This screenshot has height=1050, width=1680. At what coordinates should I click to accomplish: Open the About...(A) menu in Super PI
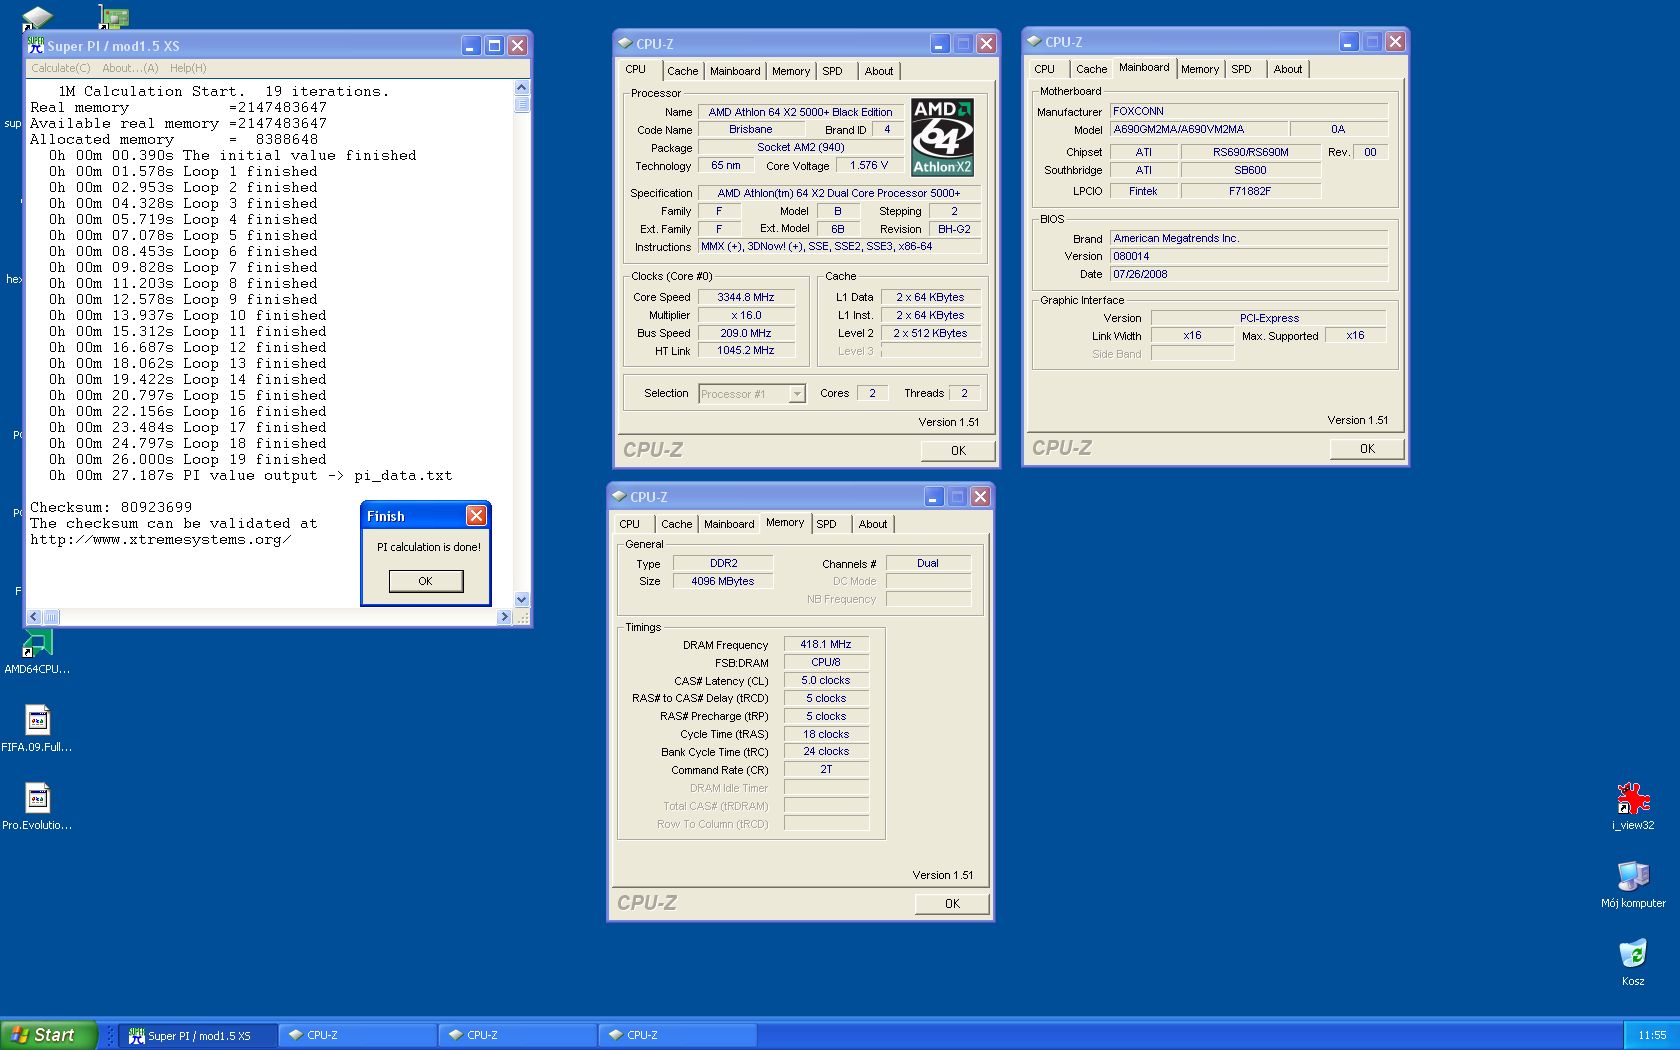[x=130, y=68]
